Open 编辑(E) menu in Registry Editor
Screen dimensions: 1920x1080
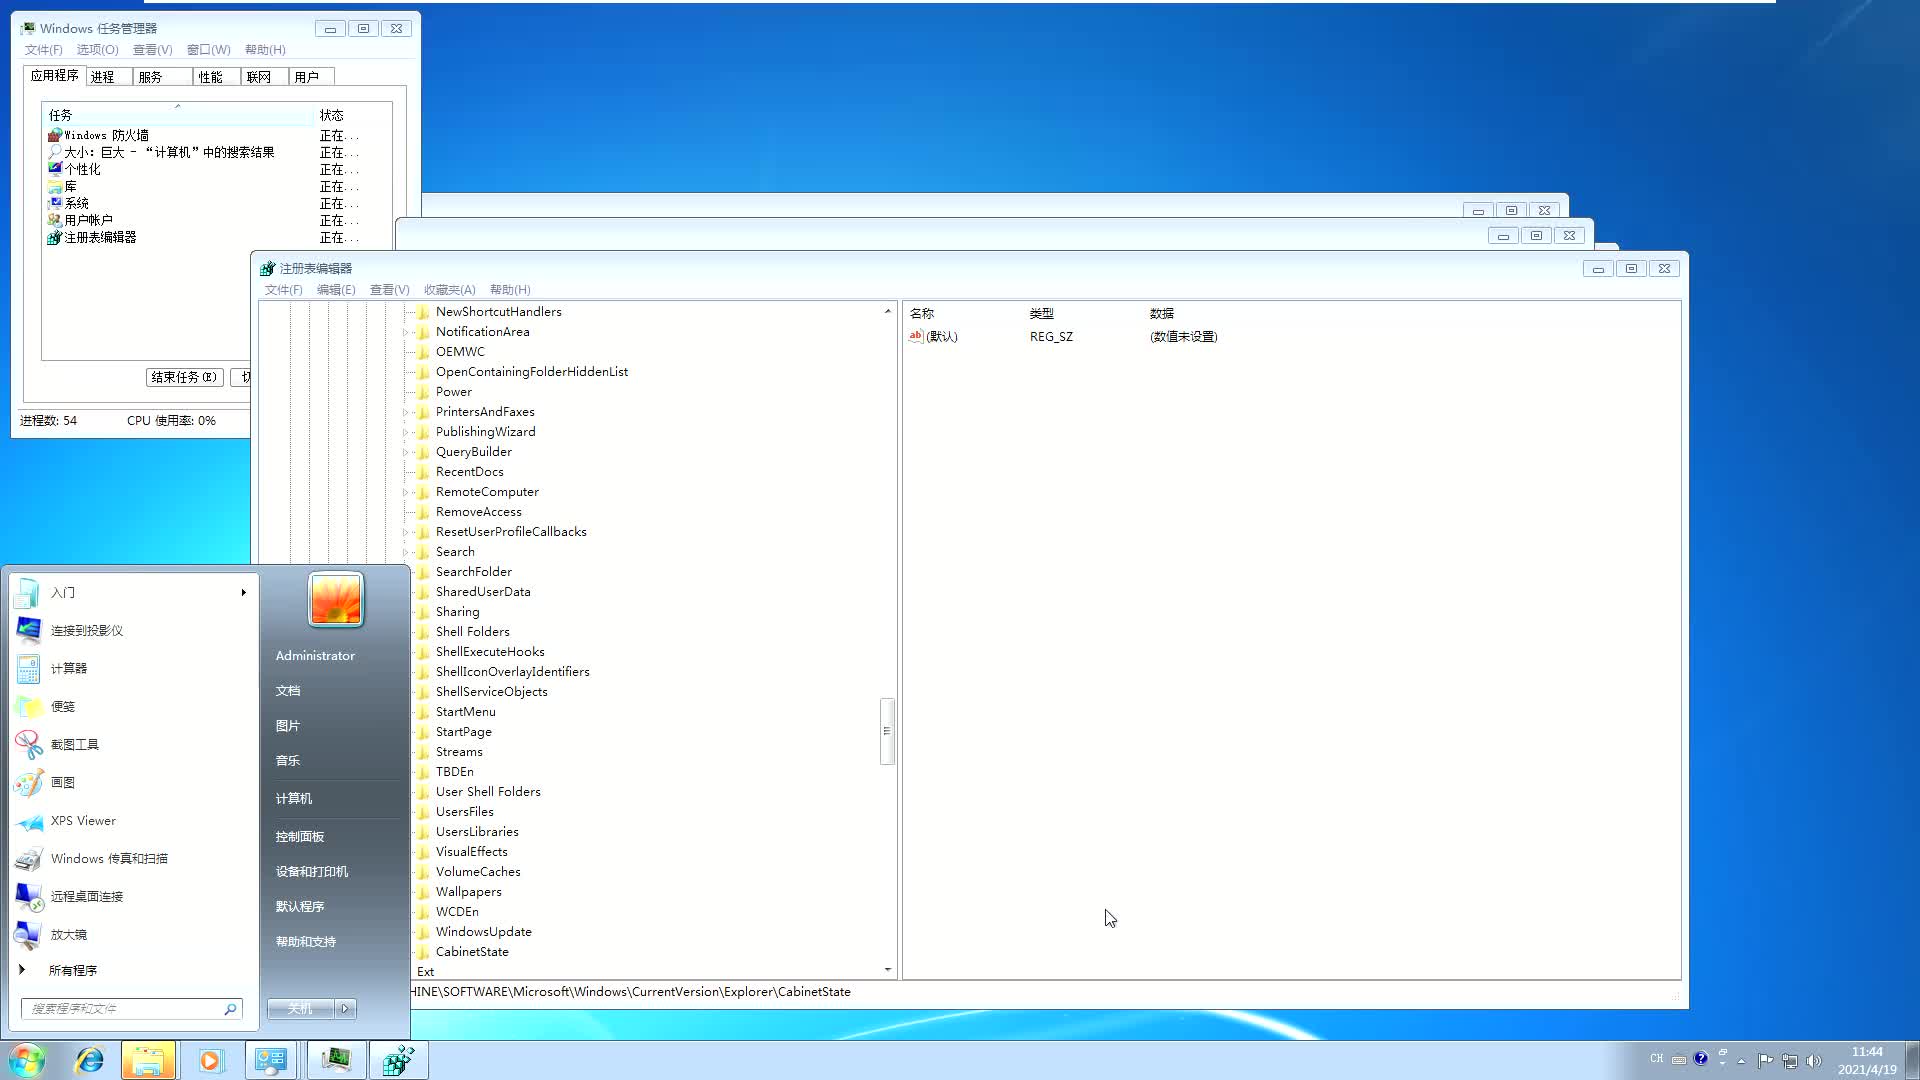pyautogui.click(x=336, y=290)
